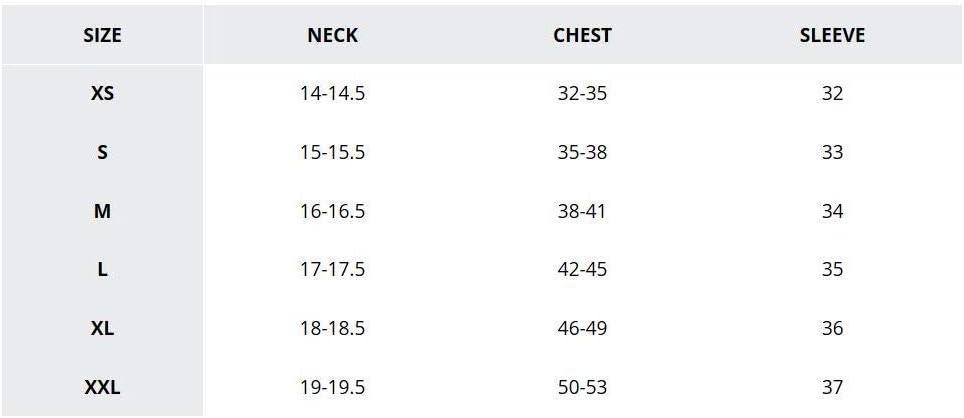Select the XL size row label

[102, 328]
